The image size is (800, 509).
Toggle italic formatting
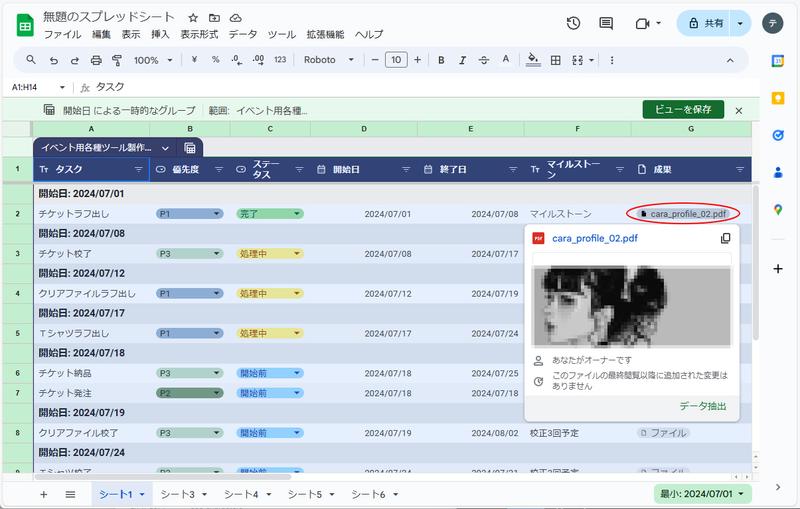tap(463, 60)
